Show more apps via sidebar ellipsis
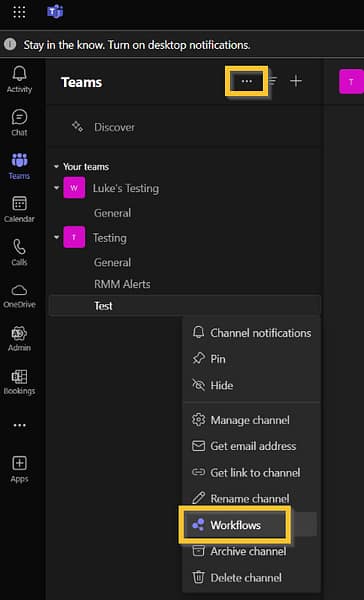The width and height of the screenshot is (364, 600). 19,426
